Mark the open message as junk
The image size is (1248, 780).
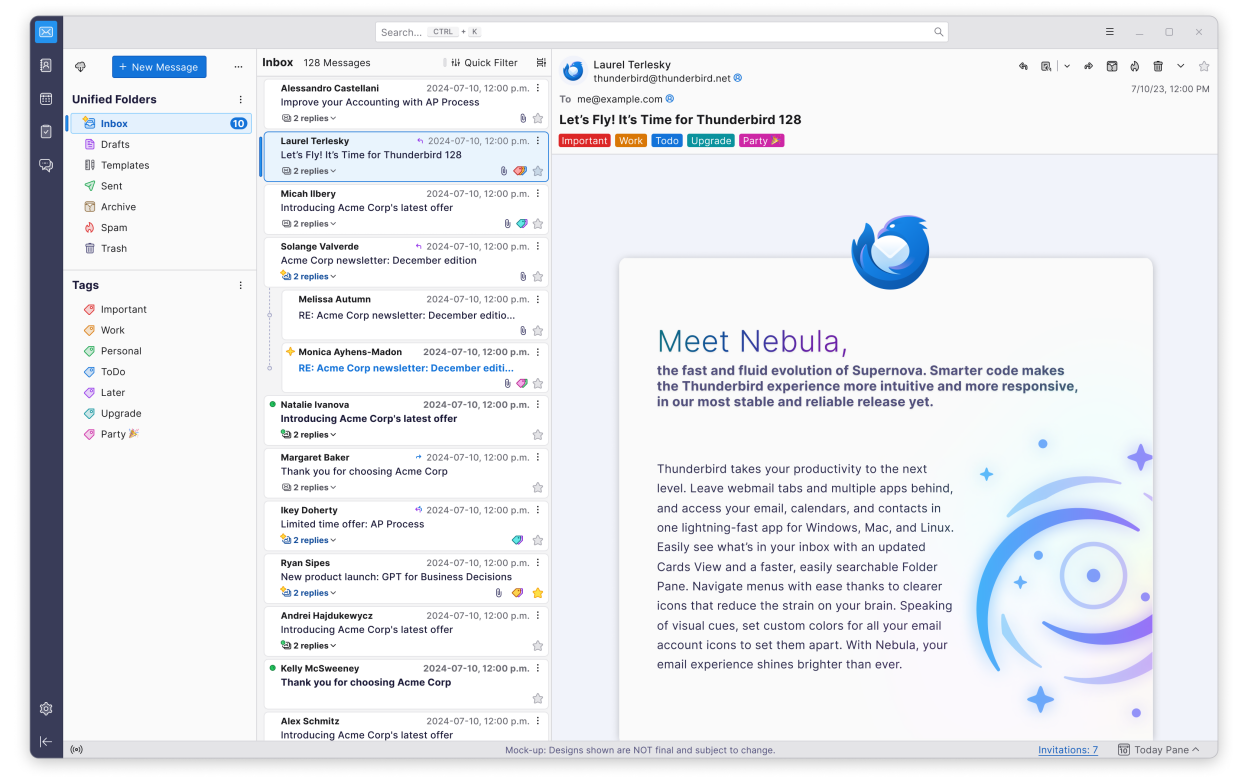coord(1135,66)
